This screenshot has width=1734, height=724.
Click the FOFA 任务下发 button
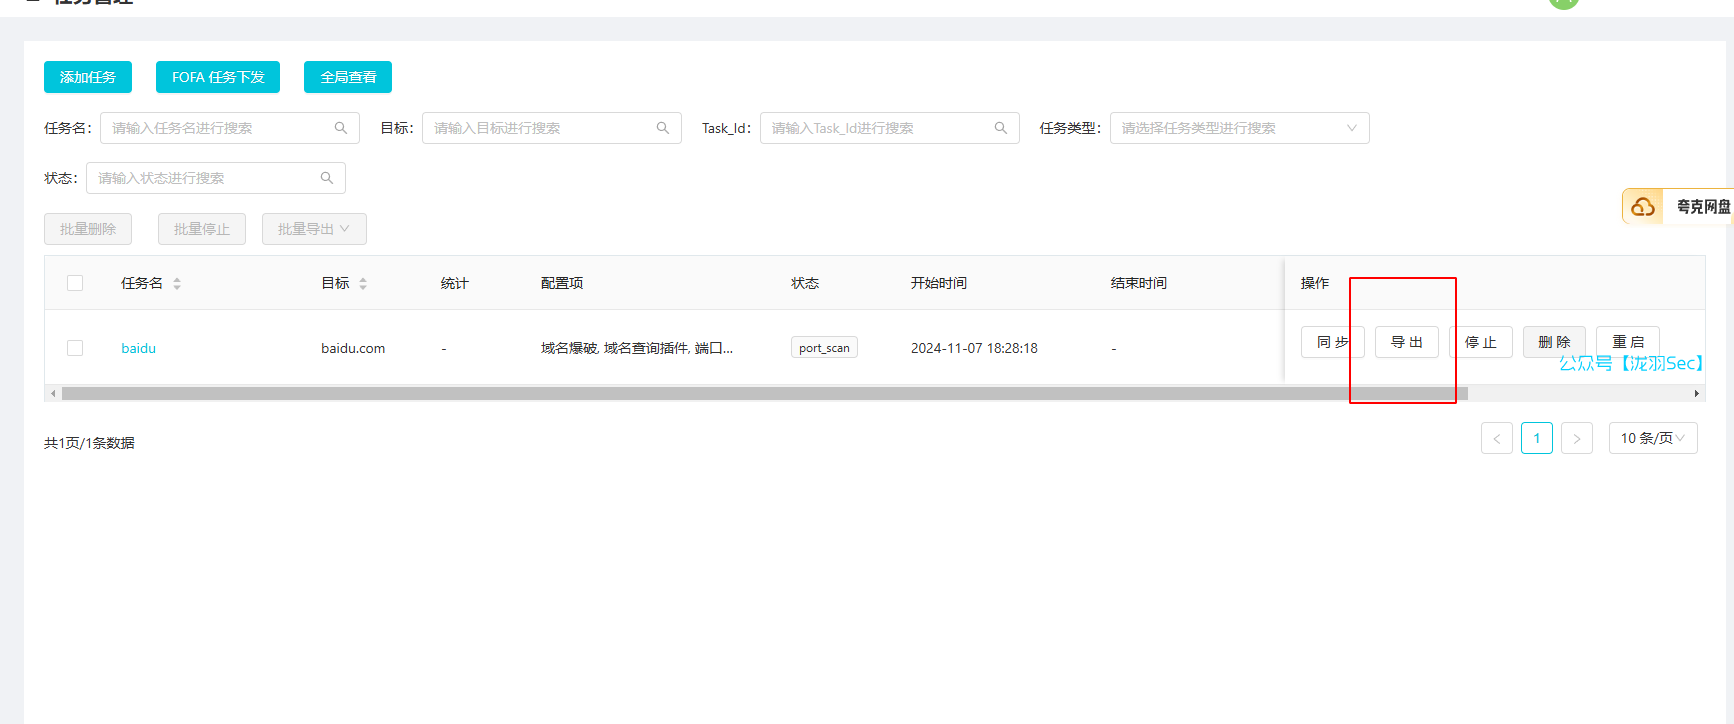[217, 77]
